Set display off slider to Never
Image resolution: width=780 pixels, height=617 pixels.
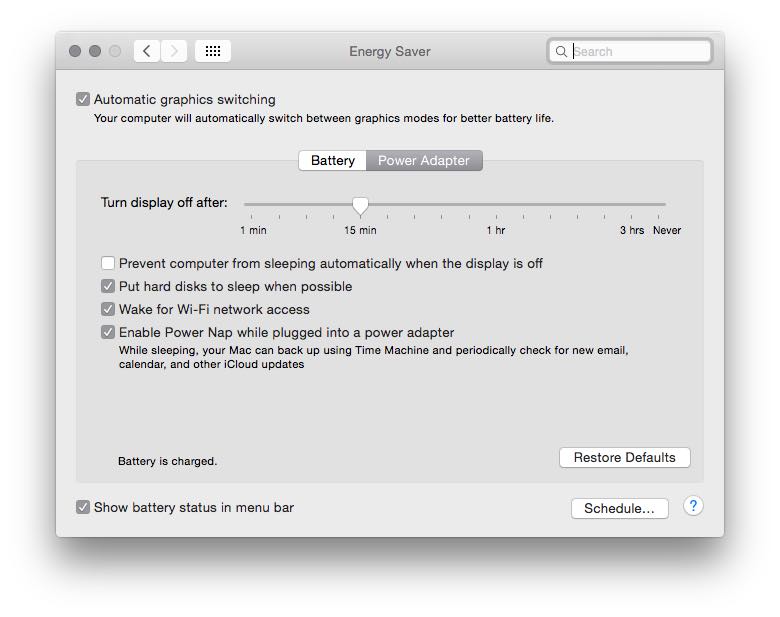click(658, 205)
